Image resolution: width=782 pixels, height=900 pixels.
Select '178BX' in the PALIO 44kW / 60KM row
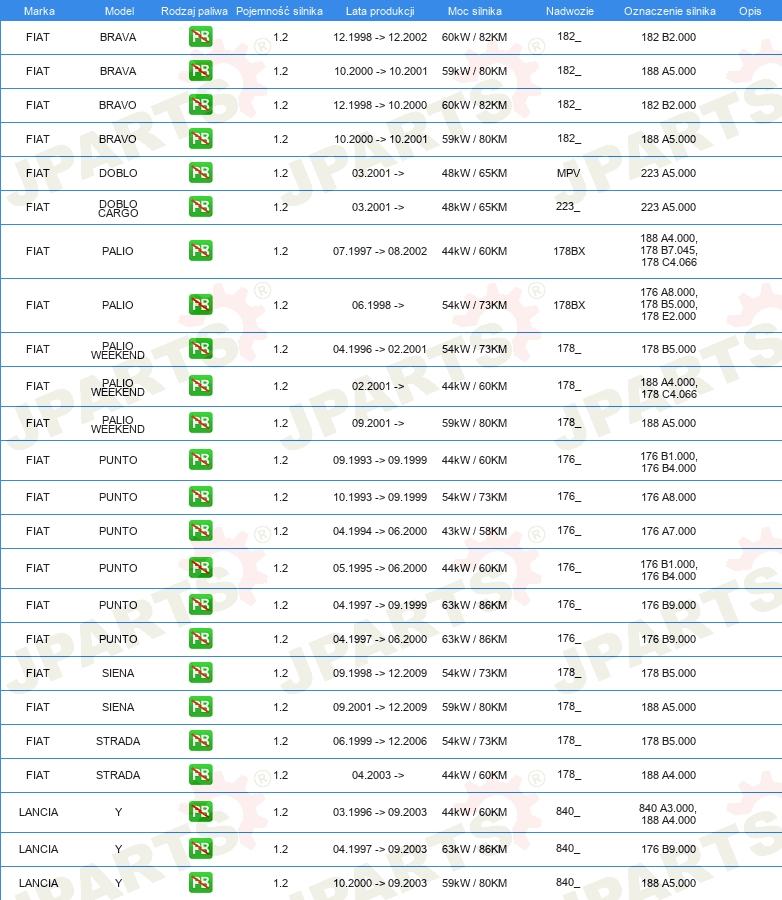coord(569,251)
